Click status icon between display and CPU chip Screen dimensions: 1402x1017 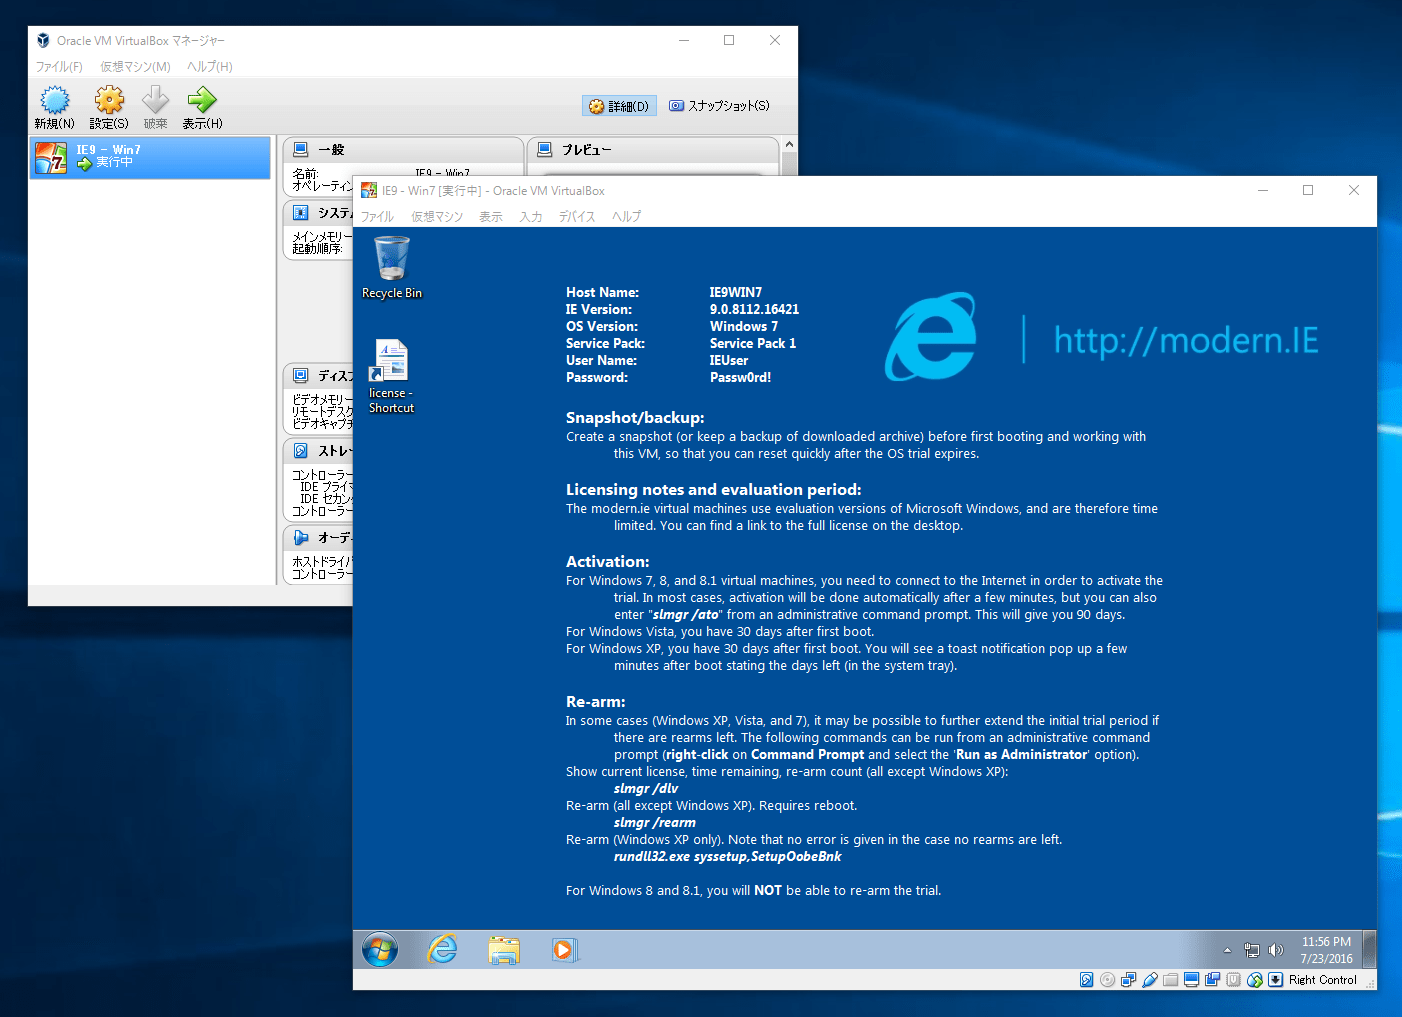[1212, 980]
